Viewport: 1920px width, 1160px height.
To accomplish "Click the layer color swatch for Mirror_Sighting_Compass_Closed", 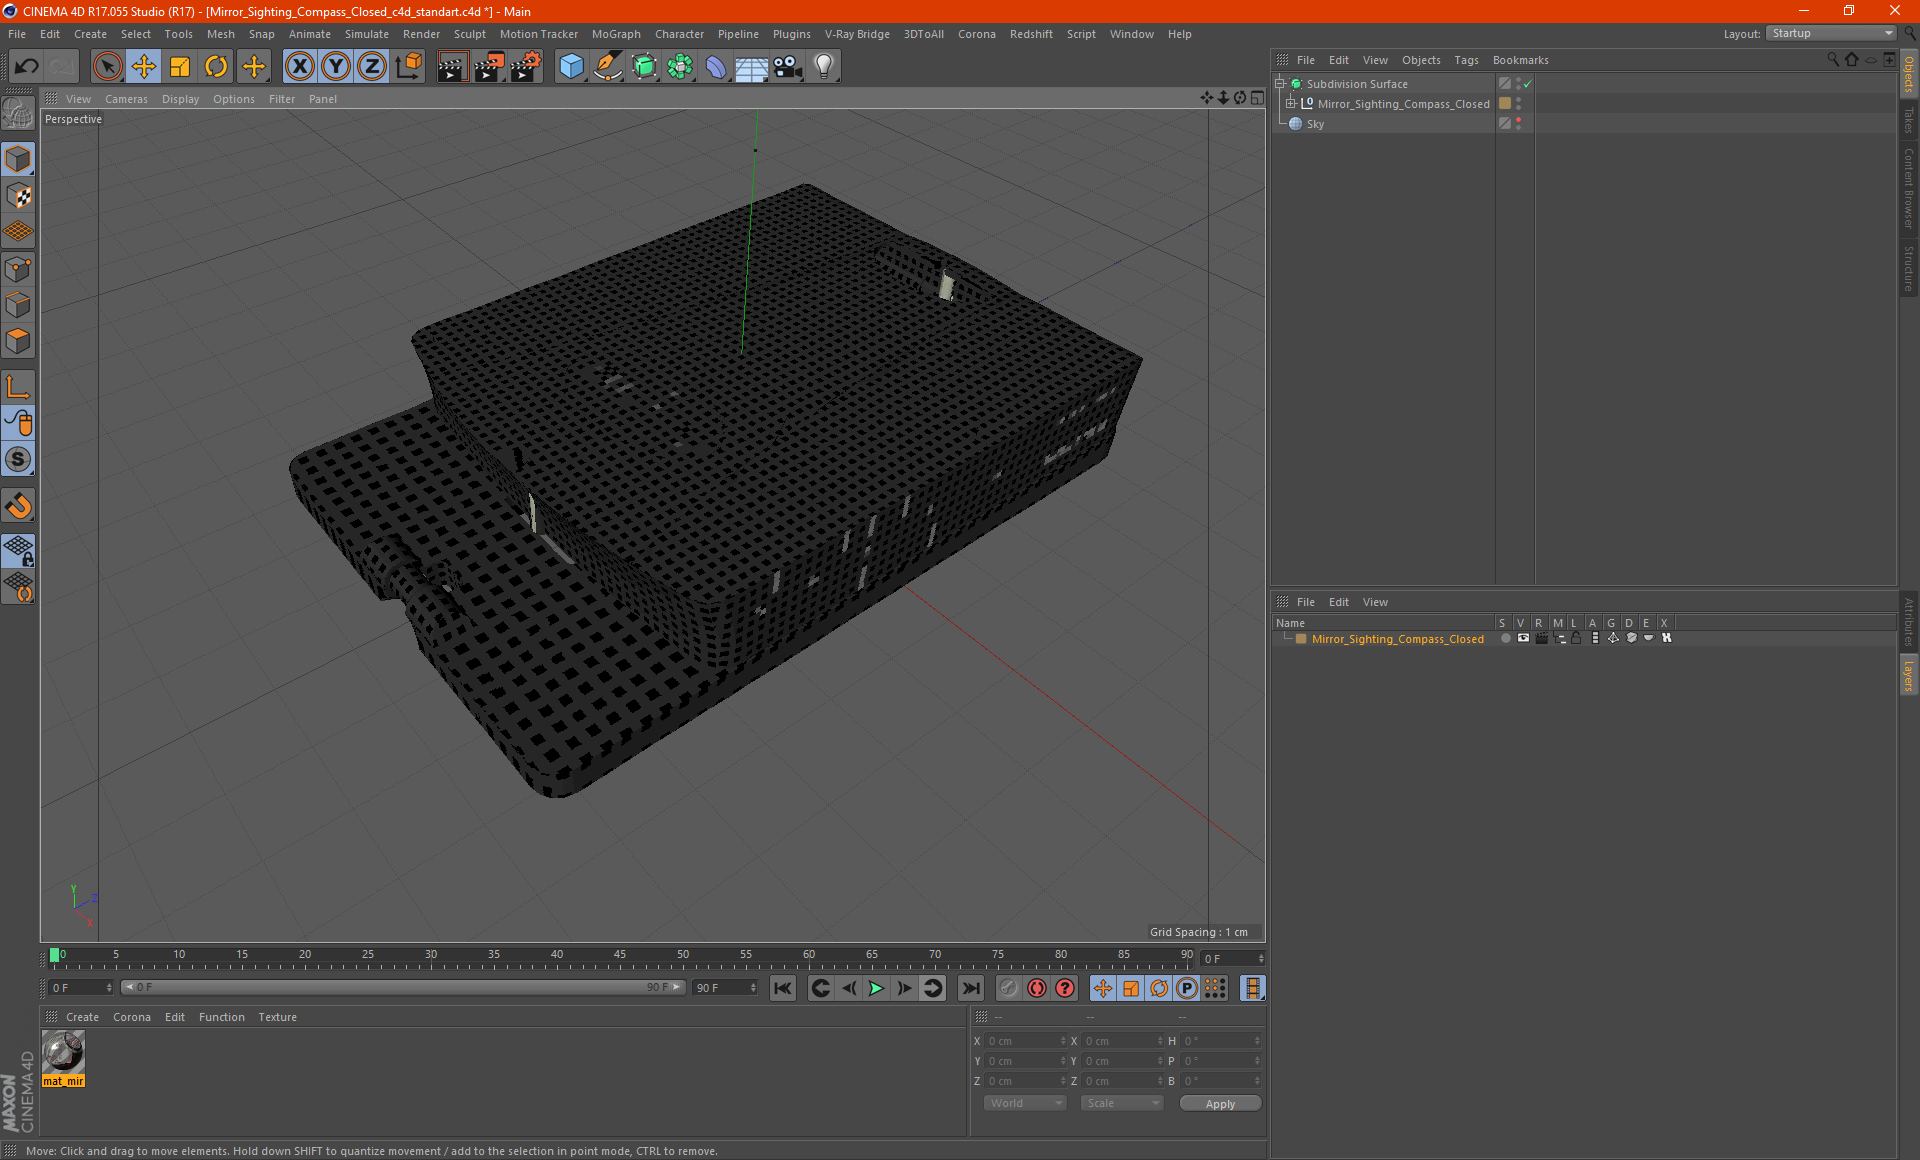I will (1301, 639).
